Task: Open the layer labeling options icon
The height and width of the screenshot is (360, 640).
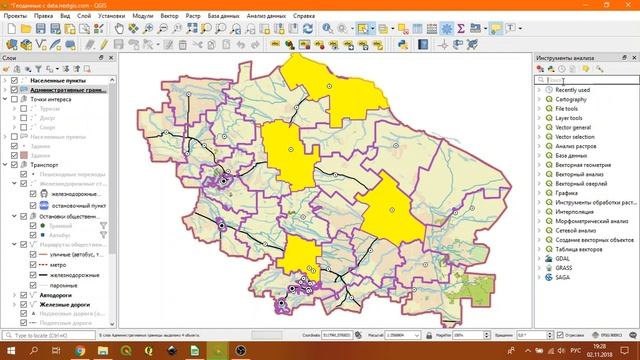Action: (x=275, y=44)
